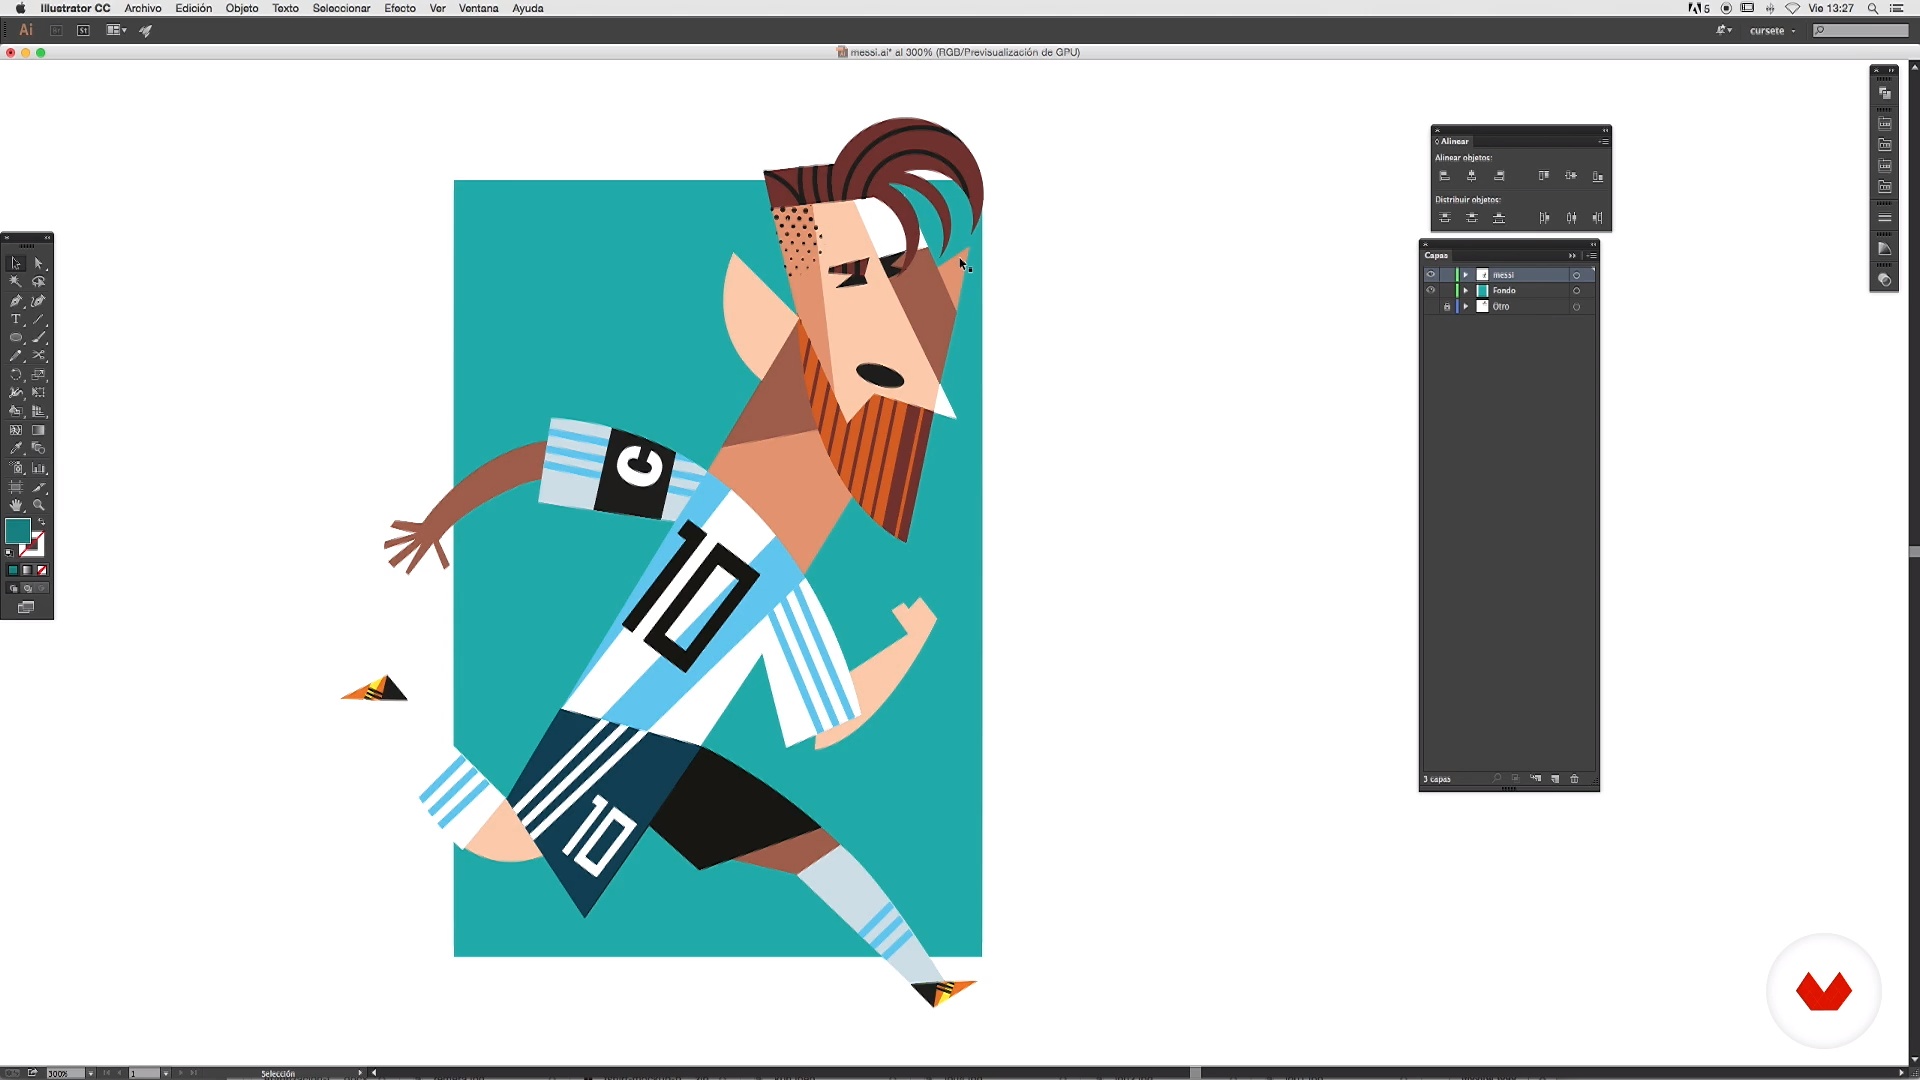Open the Ayuda menu
1920x1080 pixels.
528,8
